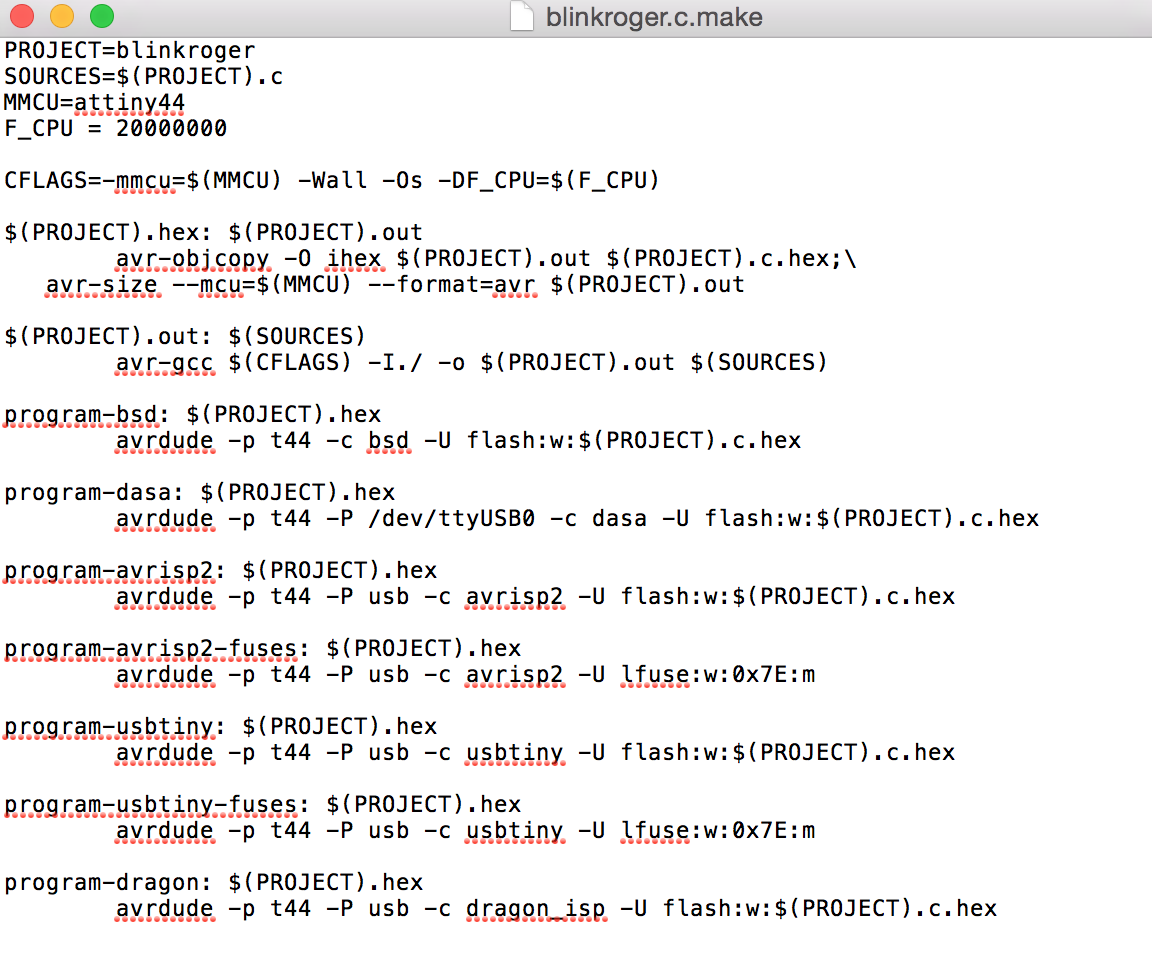Click the misspelled word attiny44
The width and height of the screenshot is (1152, 976).
129,102
